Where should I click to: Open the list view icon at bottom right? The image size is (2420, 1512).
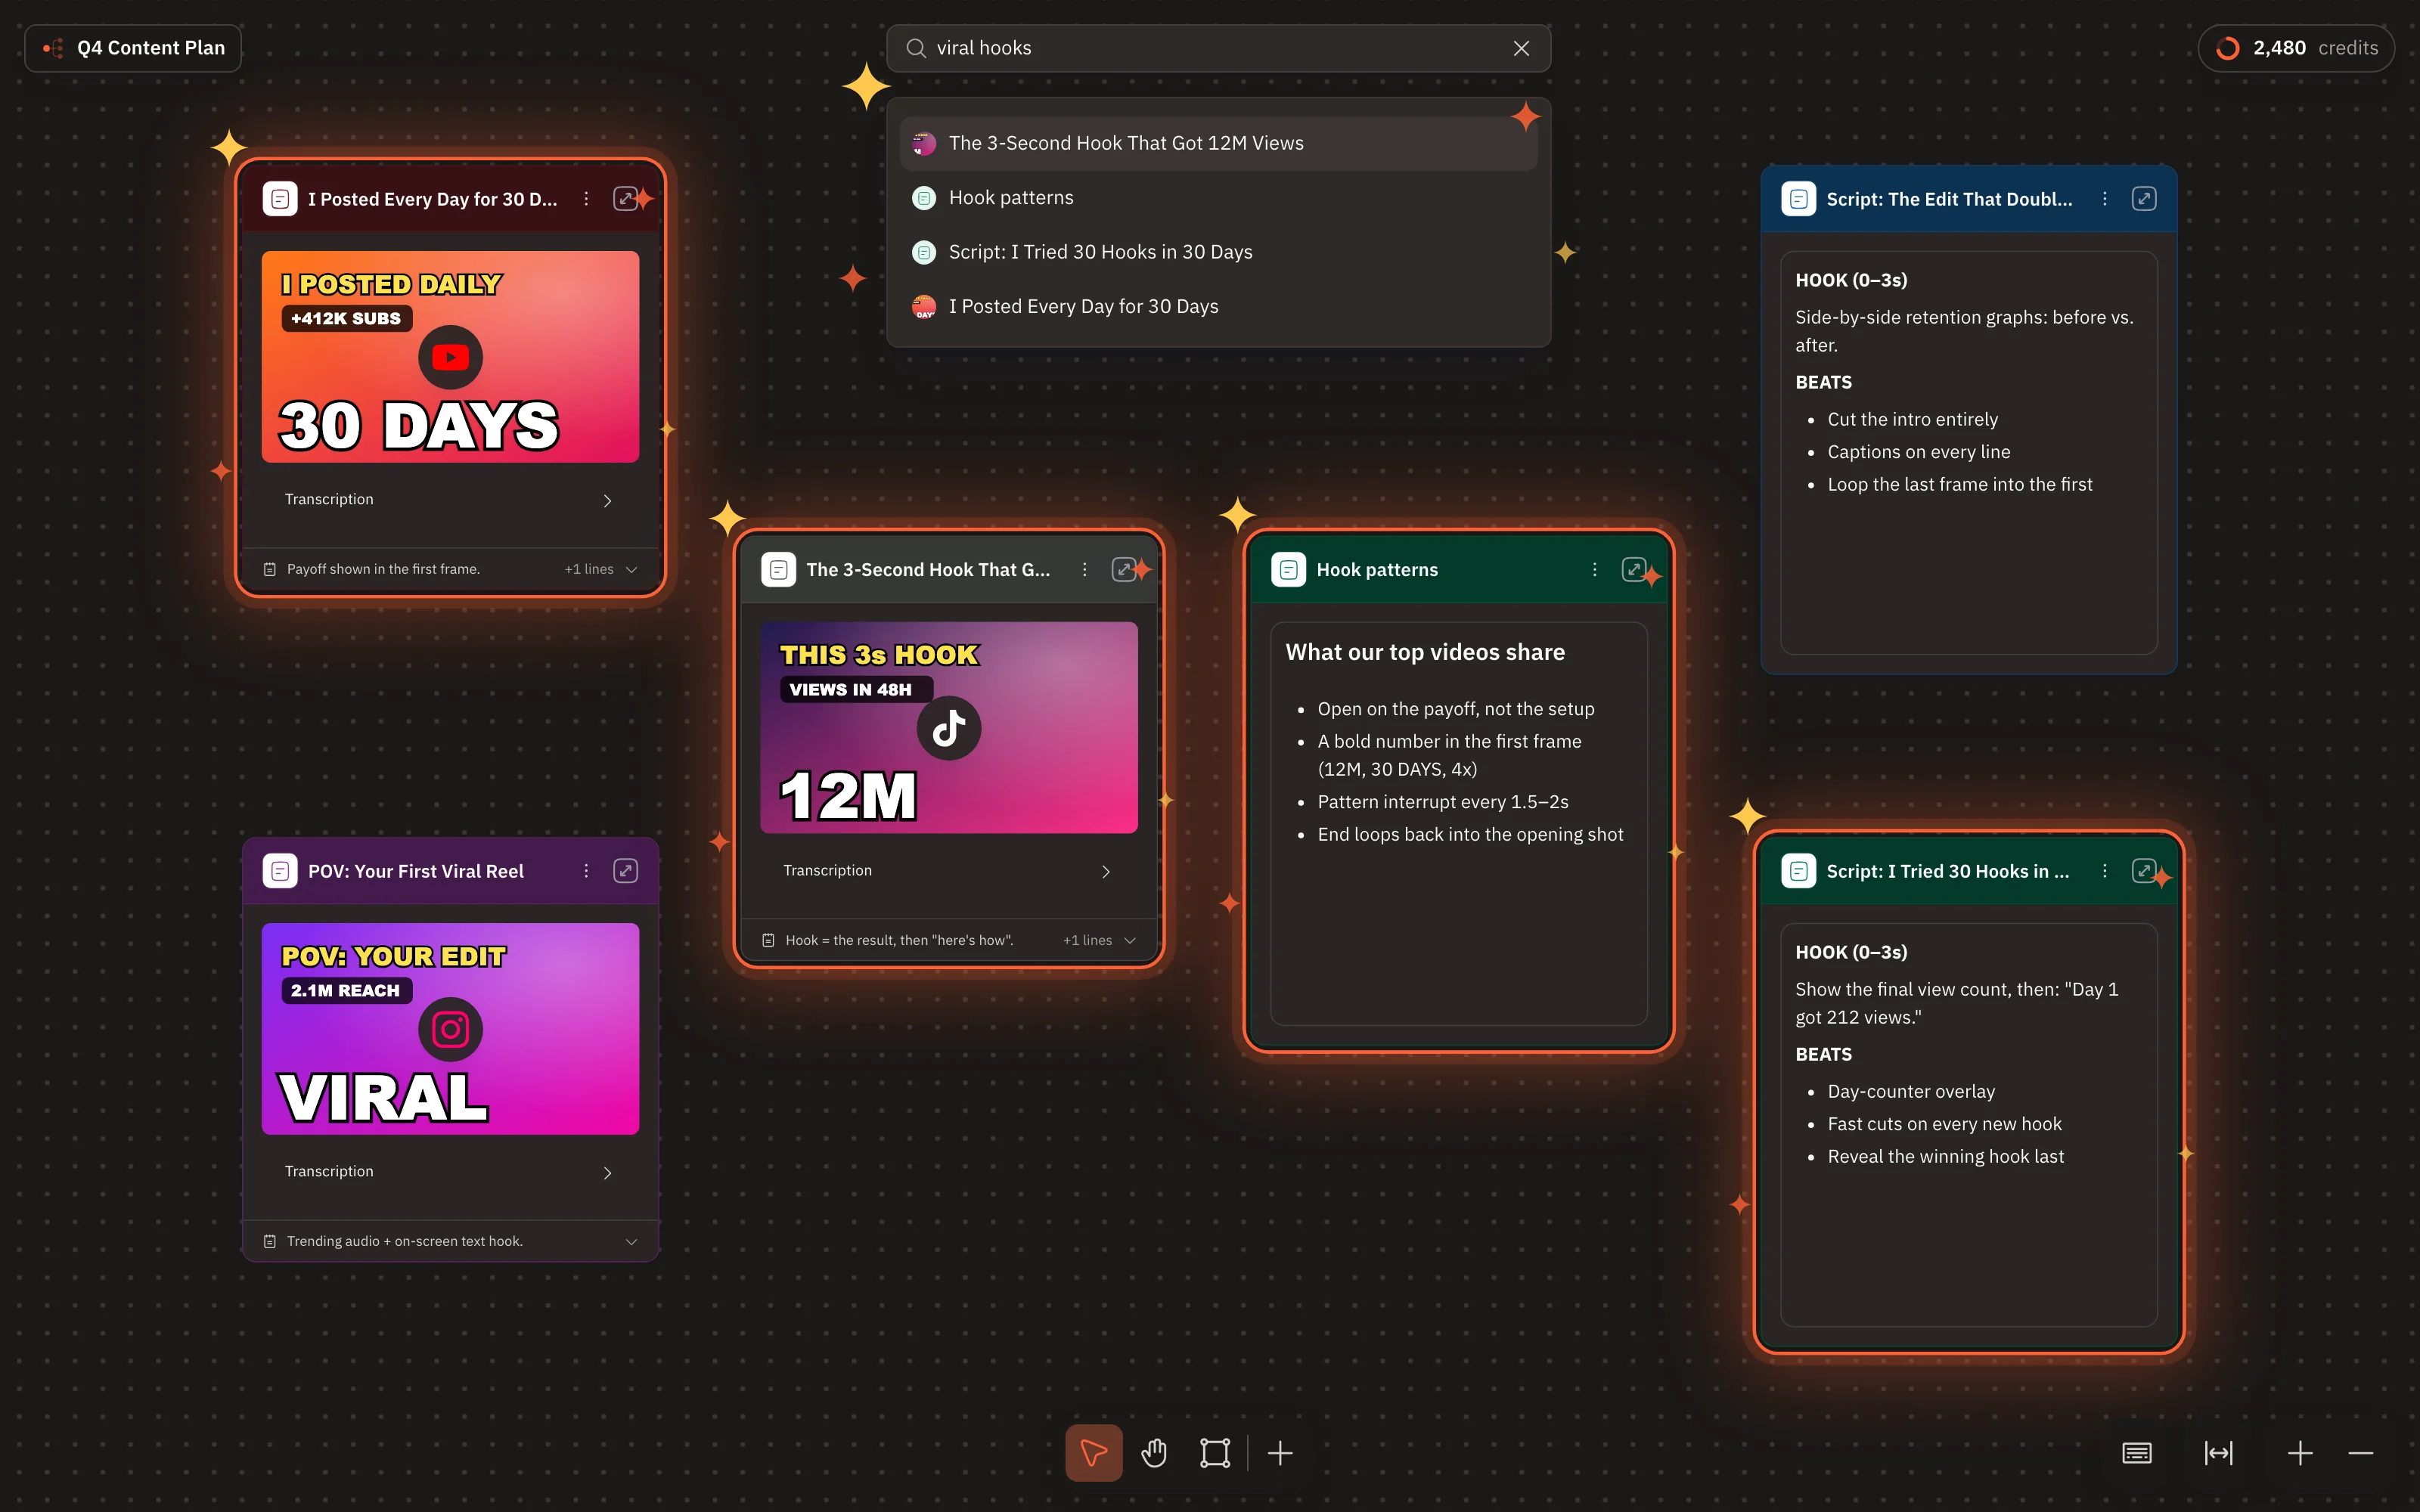(2137, 1452)
